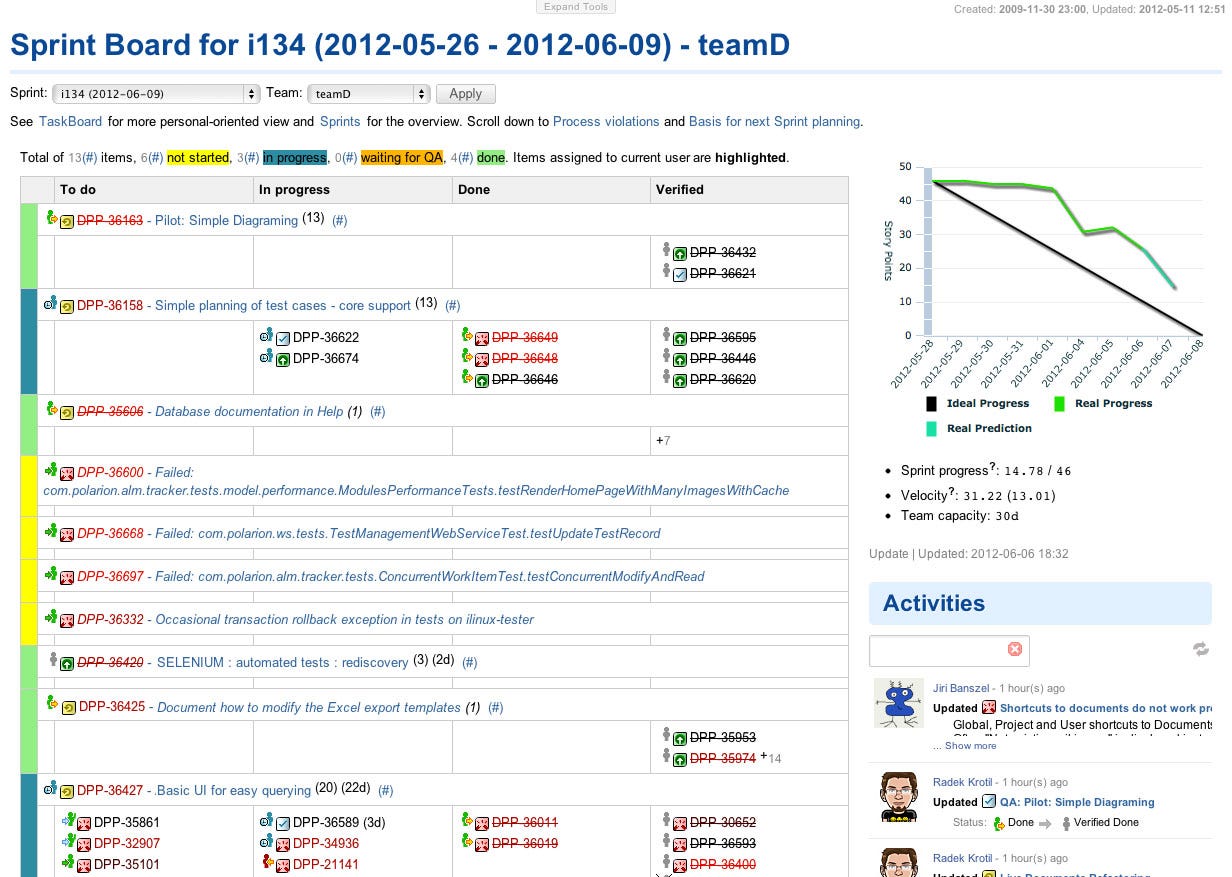Expand the +7 items in DPP-35606 Verified
The width and height of the screenshot is (1232, 877).
(663, 440)
